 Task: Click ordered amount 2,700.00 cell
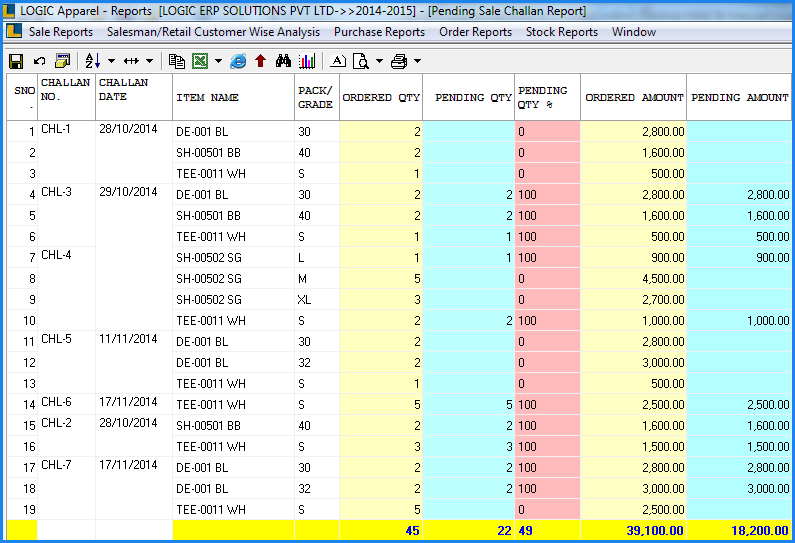(x=634, y=300)
